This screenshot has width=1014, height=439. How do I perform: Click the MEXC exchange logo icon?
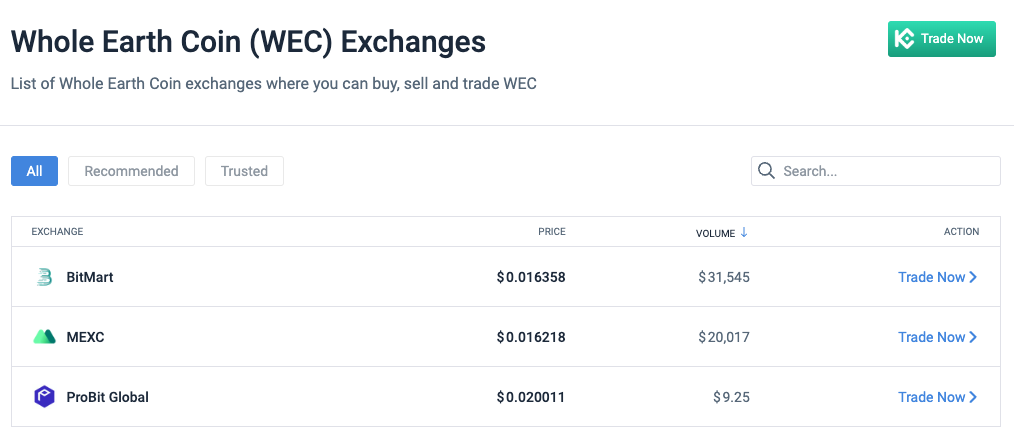[44, 337]
